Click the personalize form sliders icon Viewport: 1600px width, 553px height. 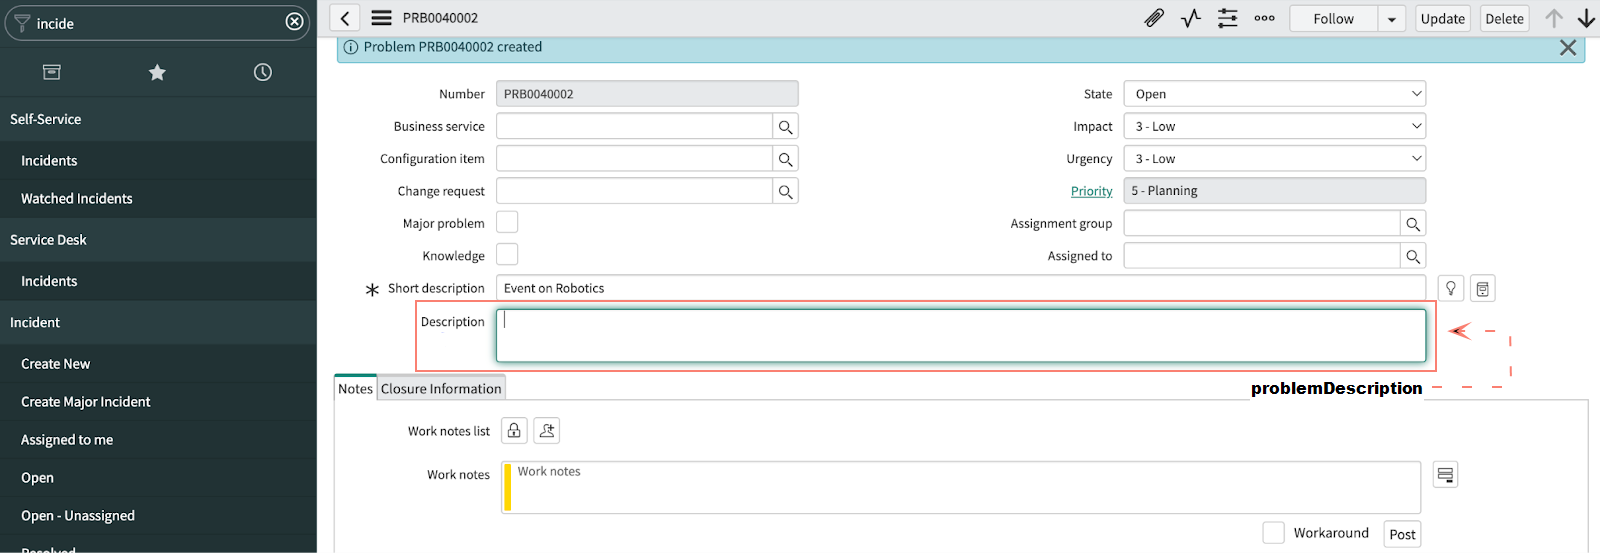pyautogui.click(x=1228, y=18)
